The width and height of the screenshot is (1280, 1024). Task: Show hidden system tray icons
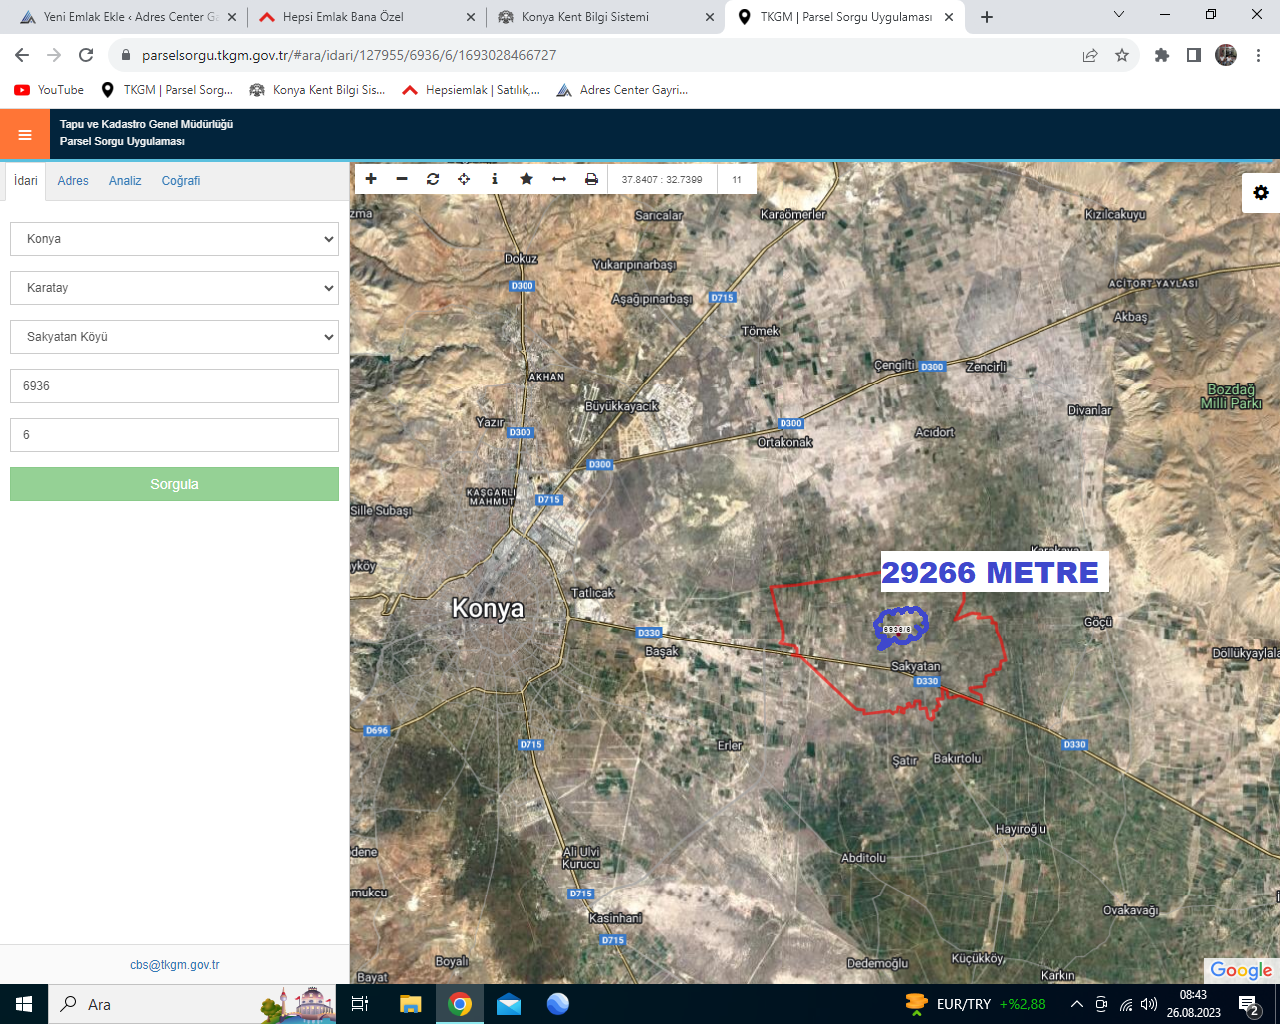click(x=1076, y=1004)
